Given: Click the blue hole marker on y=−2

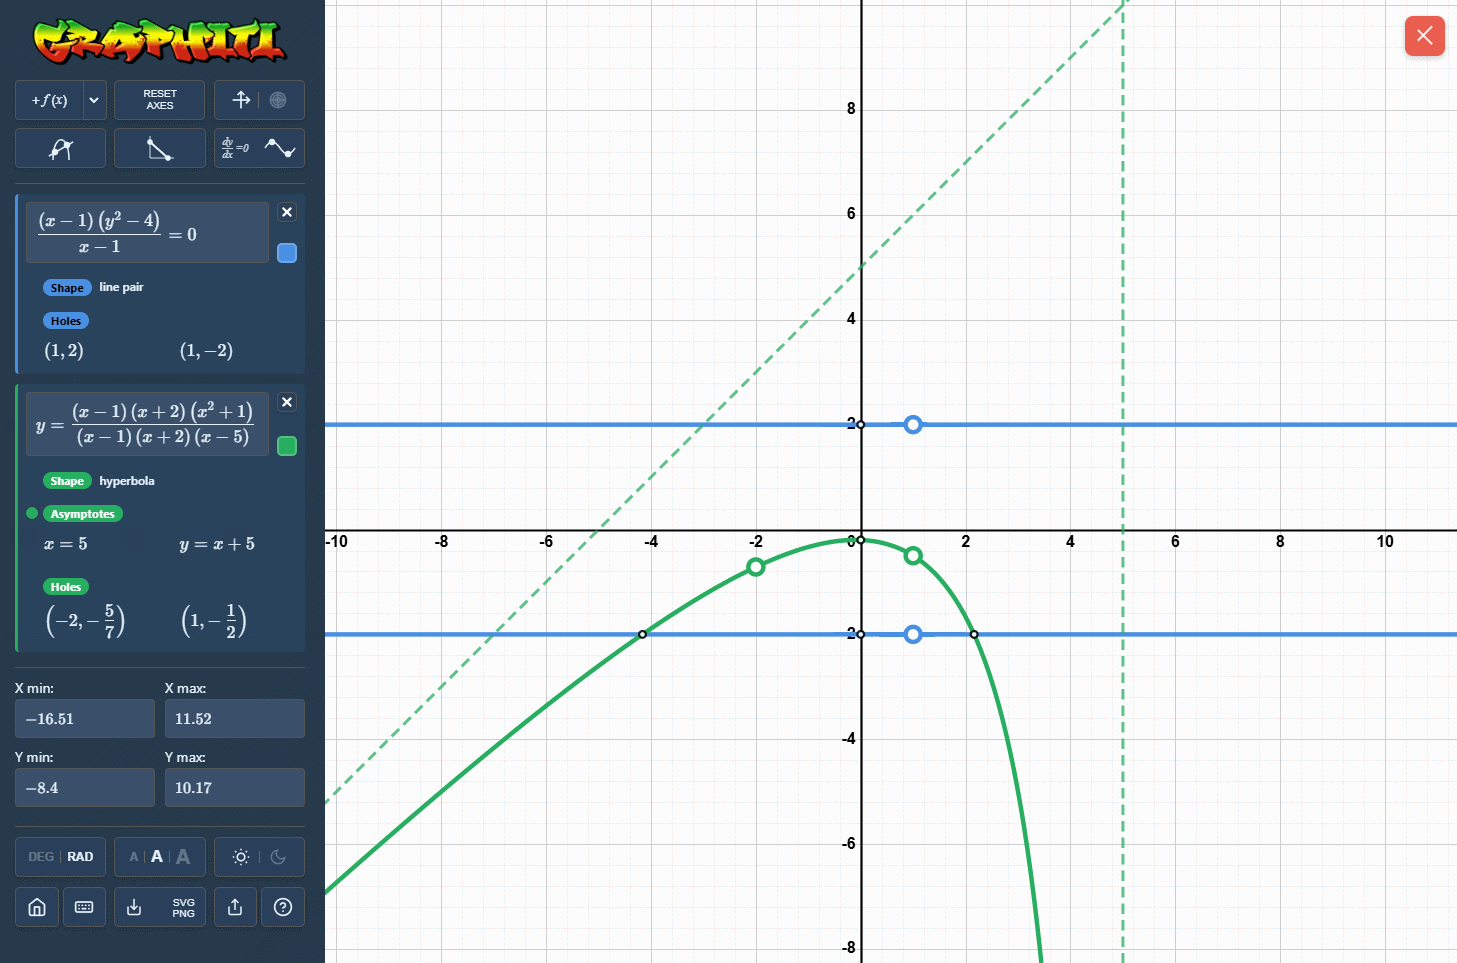Looking at the screenshot, I should [913, 634].
